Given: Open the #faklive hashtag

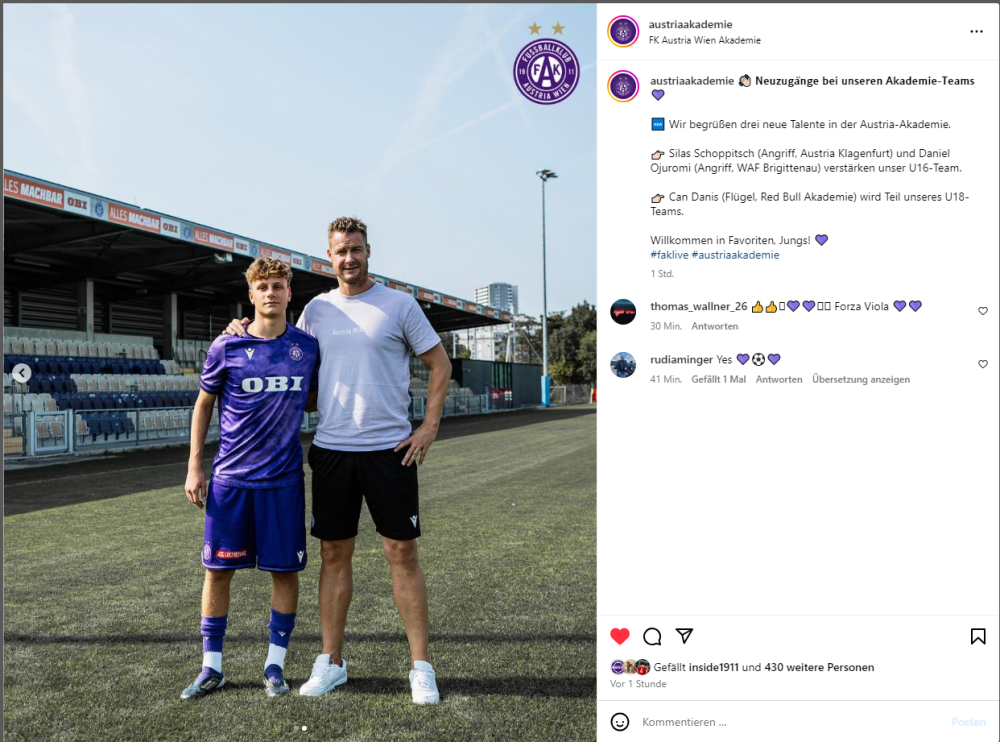Looking at the screenshot, I should coord(669,255).
